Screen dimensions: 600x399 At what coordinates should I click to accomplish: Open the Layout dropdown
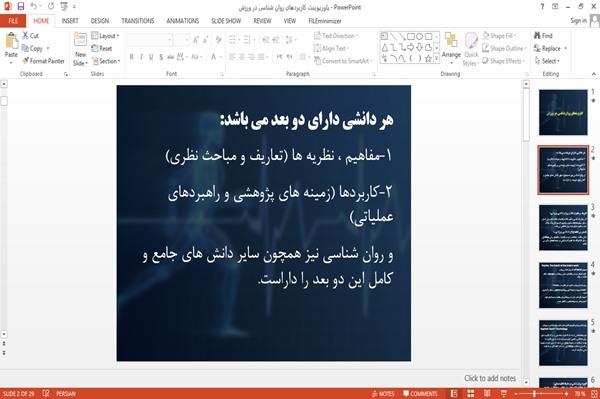106,36
